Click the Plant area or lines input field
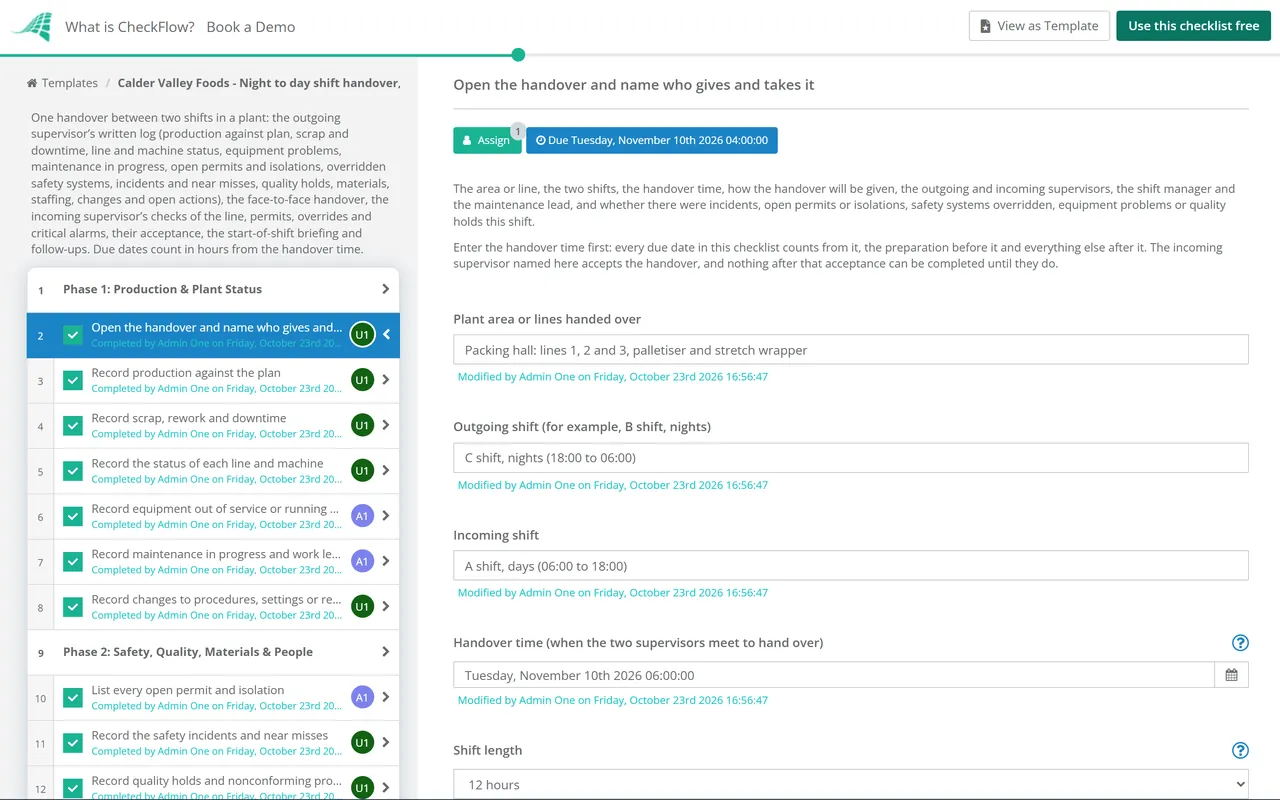The width and height of the screenshot is (1280, 800). [x=851, y=350]
